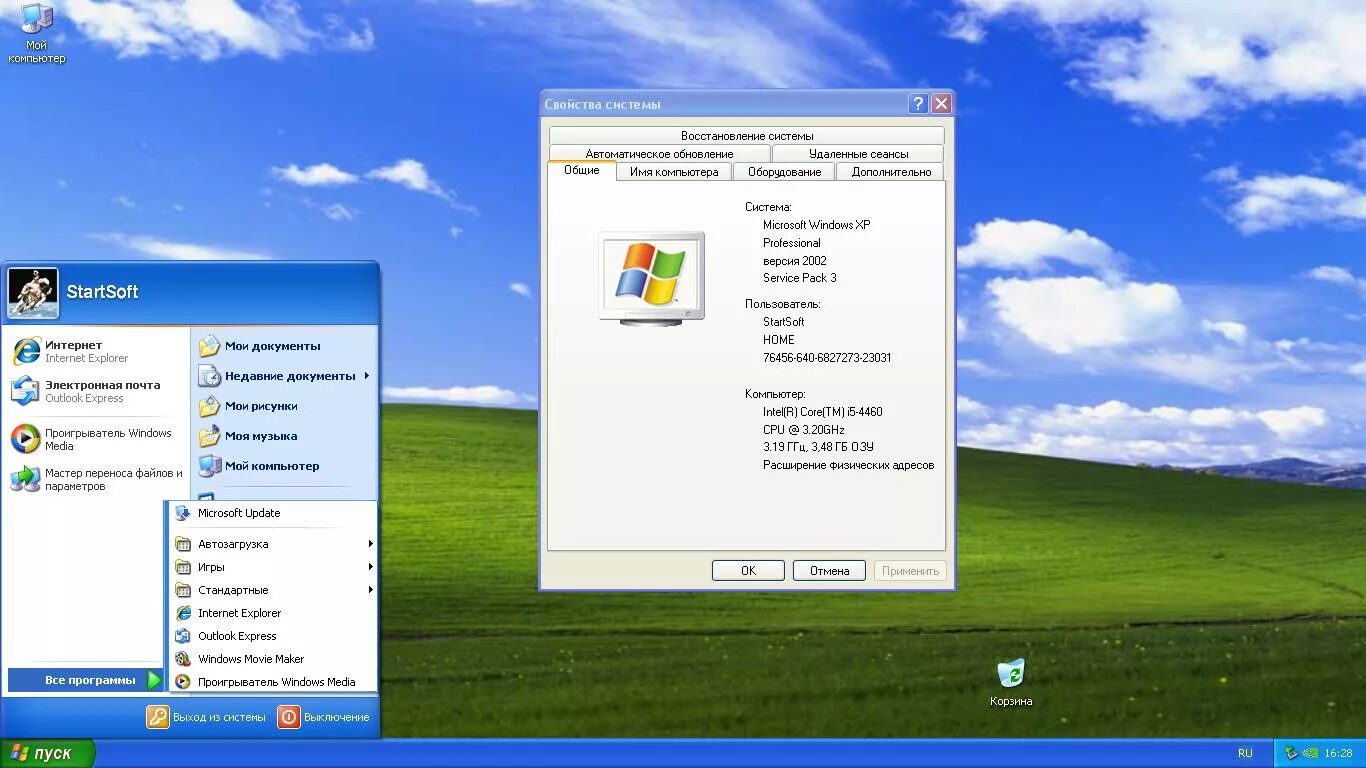Expand the Недавние документы submenu arrow
The height and width of the screenshot is (768, 1366).
(367, 376)
